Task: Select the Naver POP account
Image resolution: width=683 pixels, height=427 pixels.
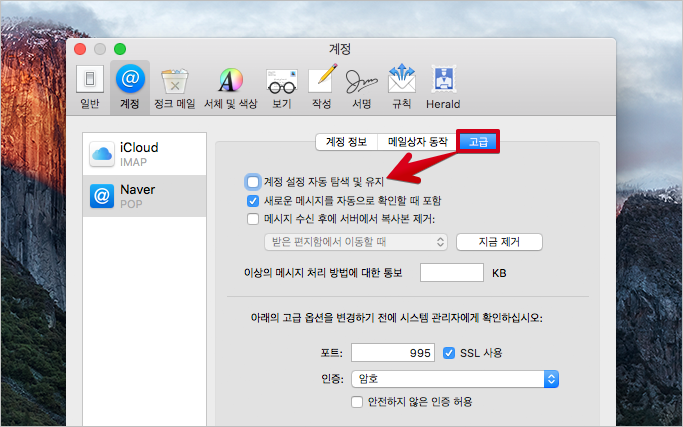Action: [x=144, y=196]
